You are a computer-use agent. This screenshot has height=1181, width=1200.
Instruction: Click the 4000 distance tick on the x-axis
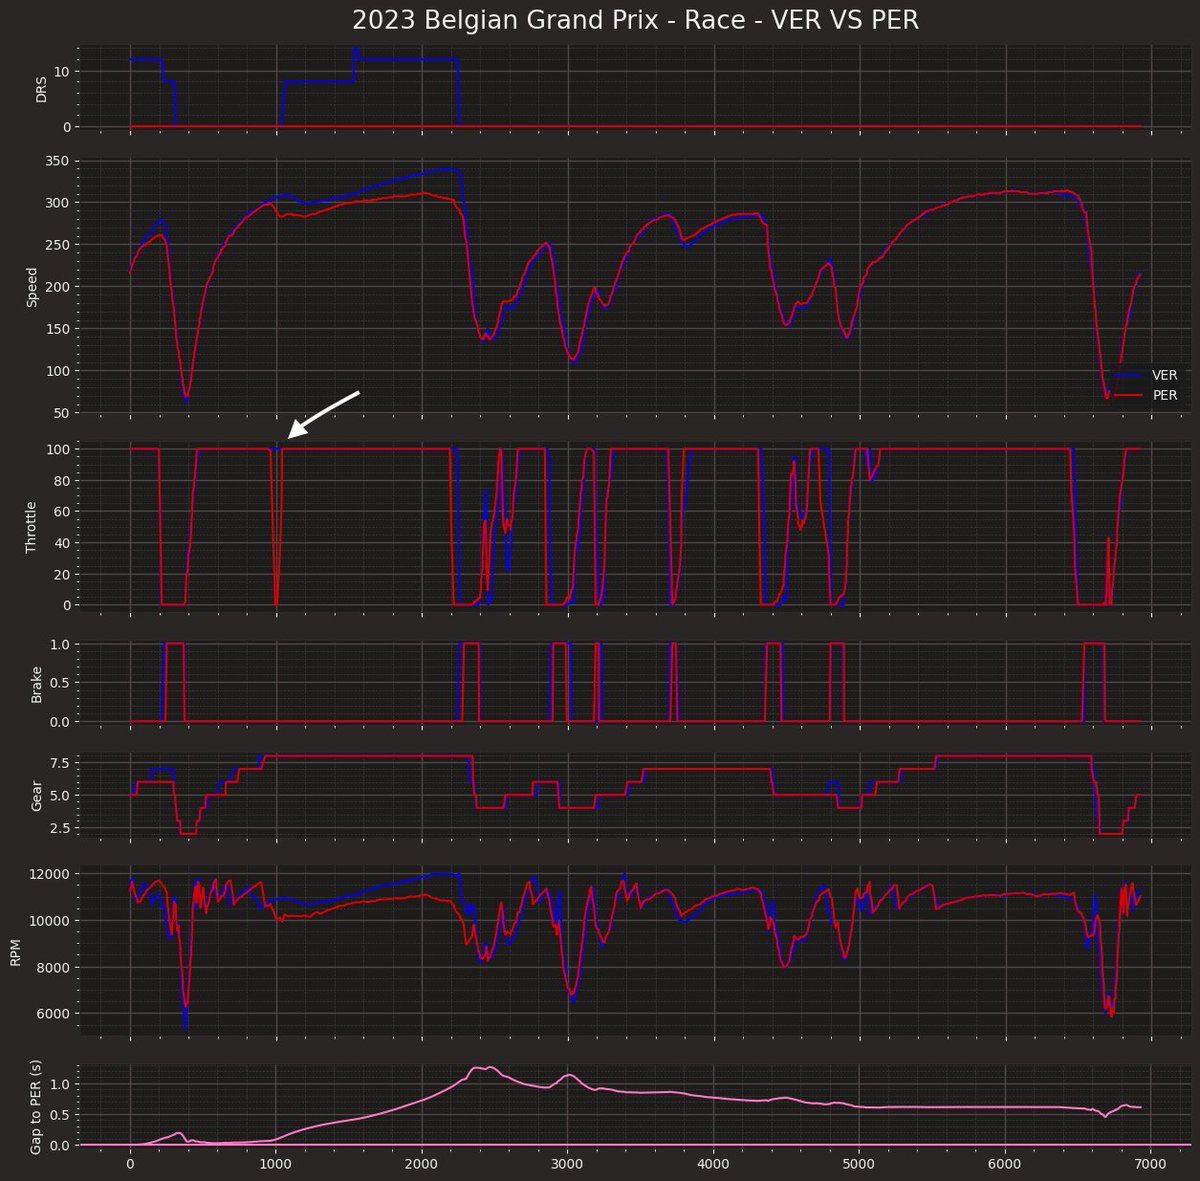click(x=714, y=1166)
